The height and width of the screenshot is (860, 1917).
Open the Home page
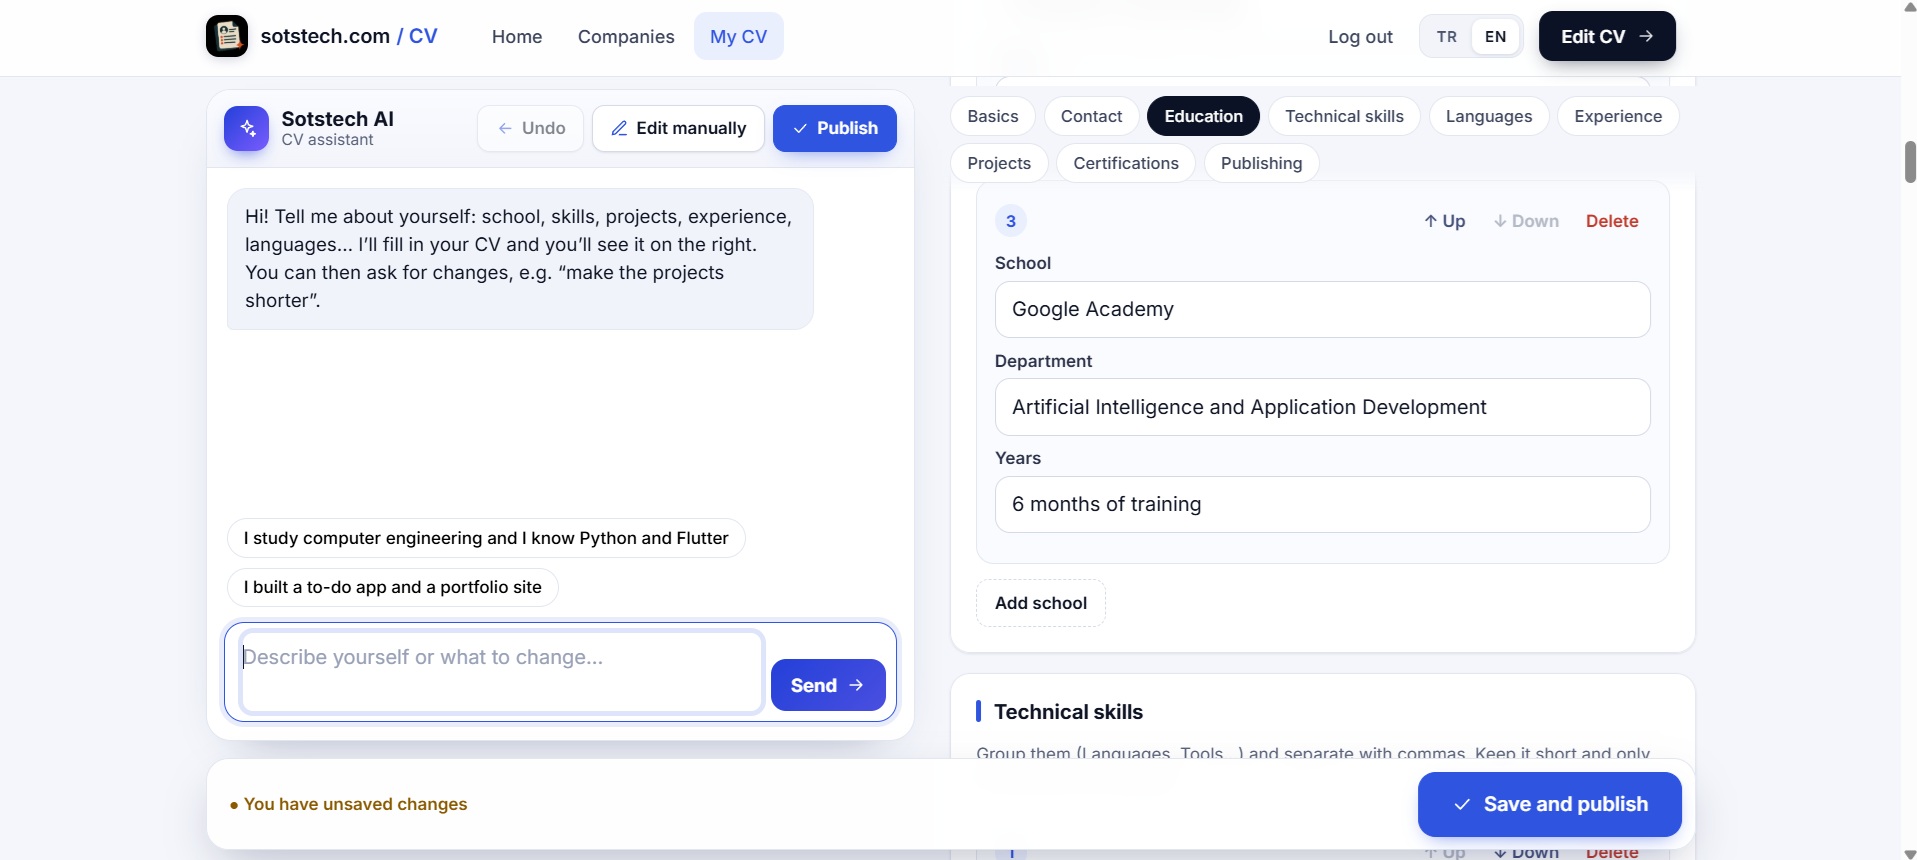pos(517,36)
